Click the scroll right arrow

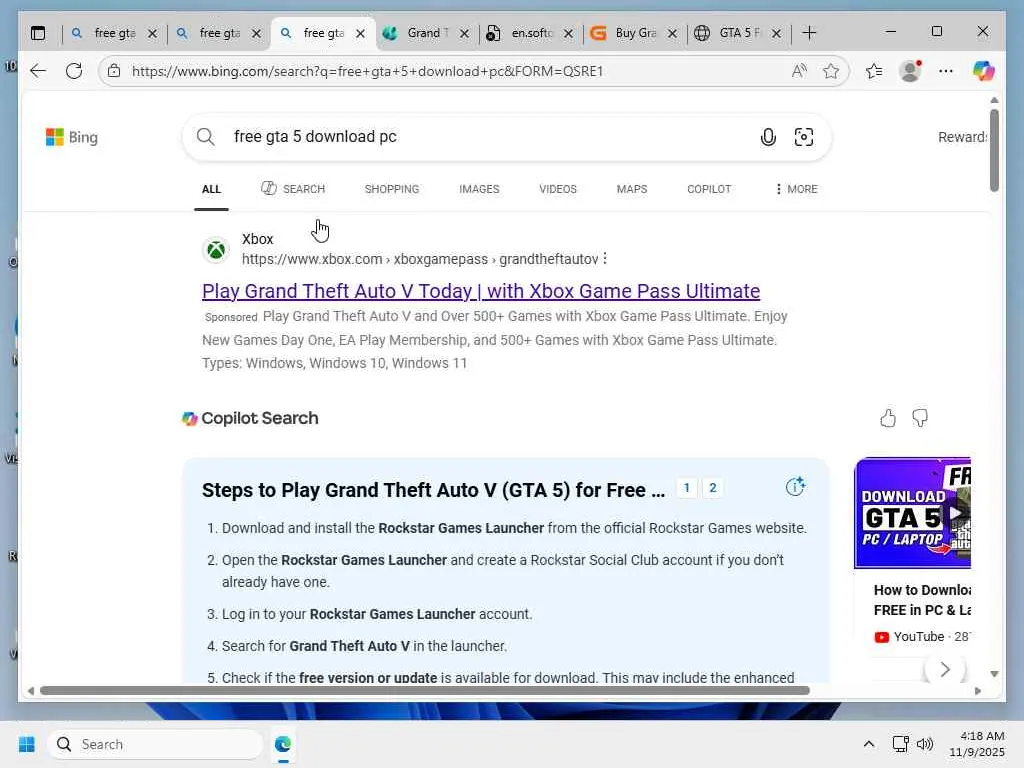(978, 690)
